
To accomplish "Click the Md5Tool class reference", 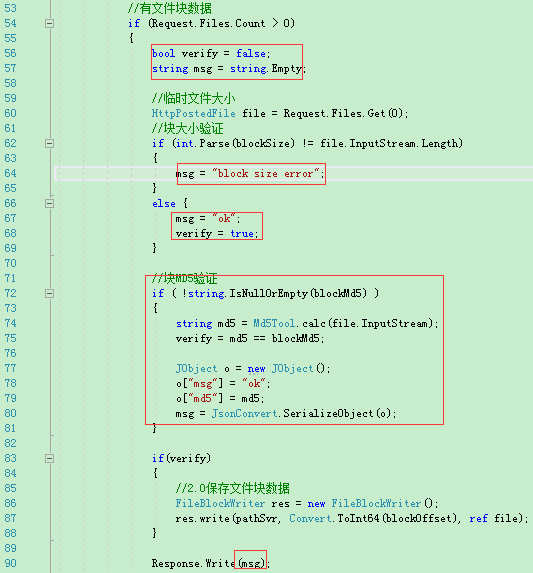I will [274, 323].
